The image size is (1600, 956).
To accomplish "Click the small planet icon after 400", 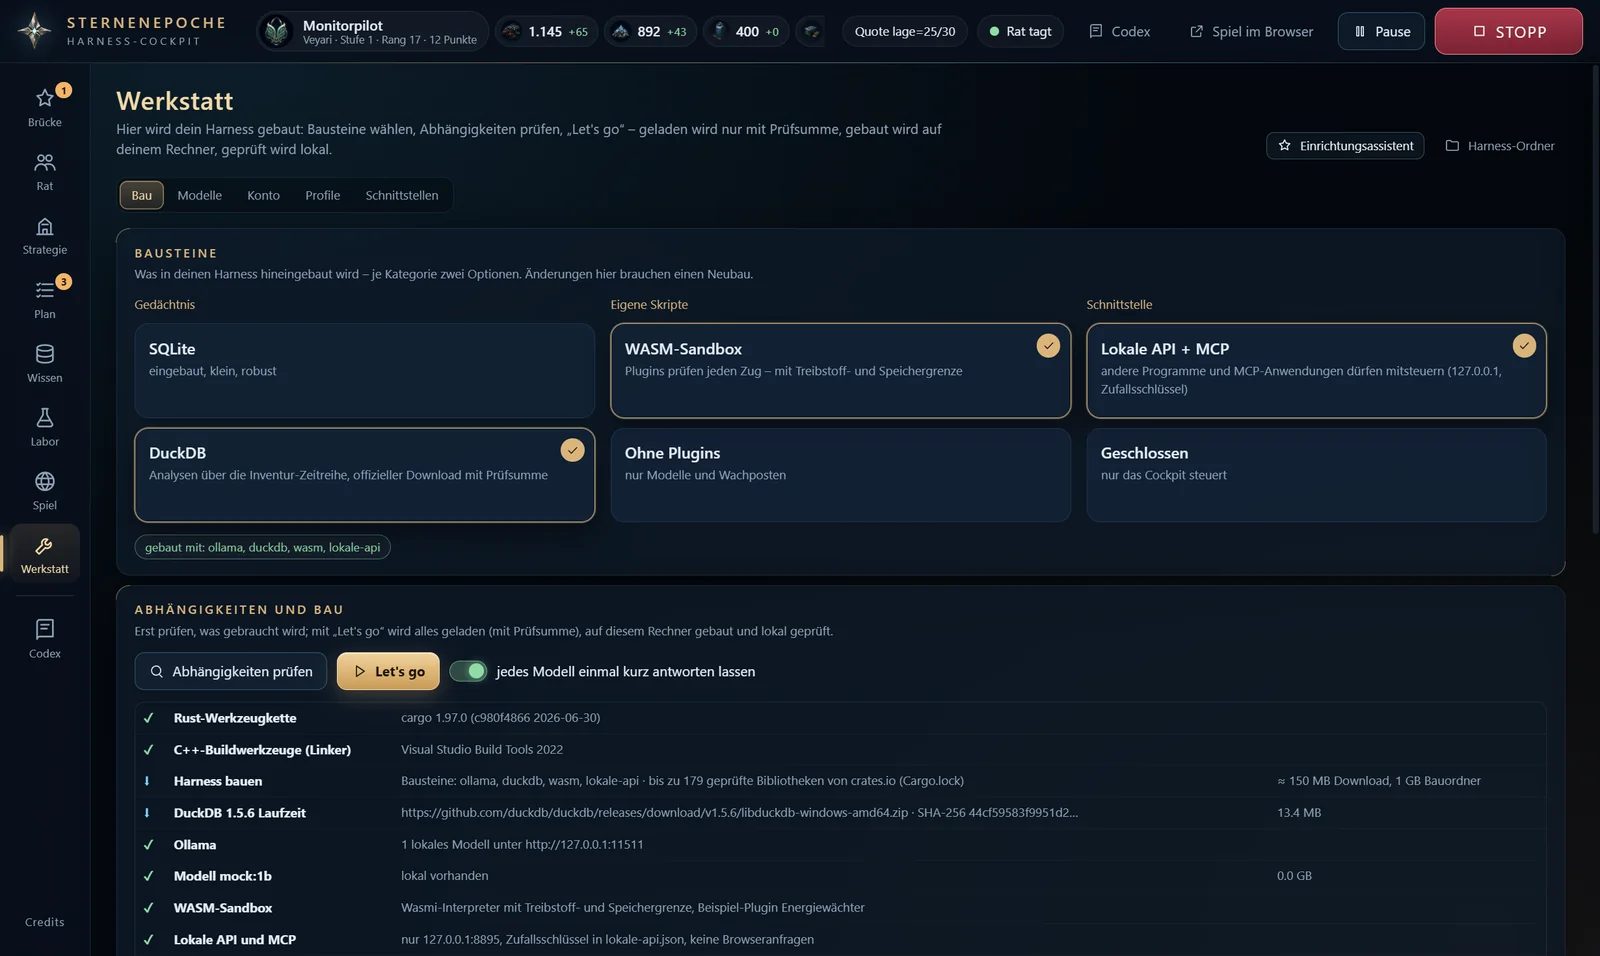I will [x=811, y=31].
